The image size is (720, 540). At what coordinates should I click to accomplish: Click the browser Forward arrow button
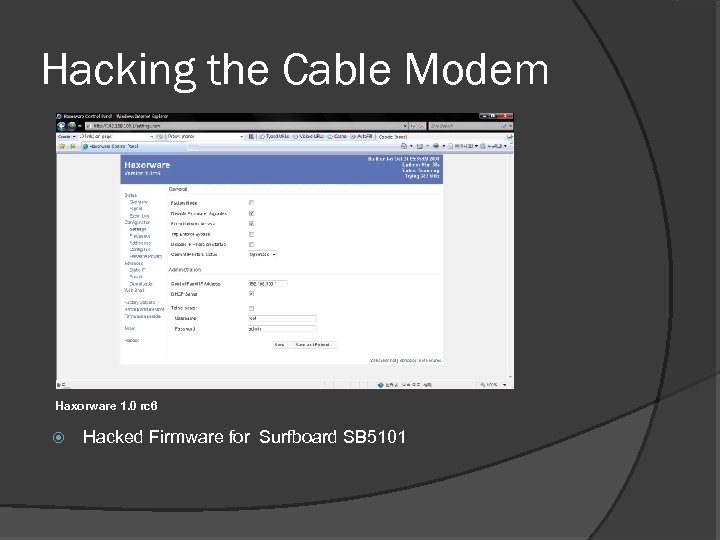point(71,126)
